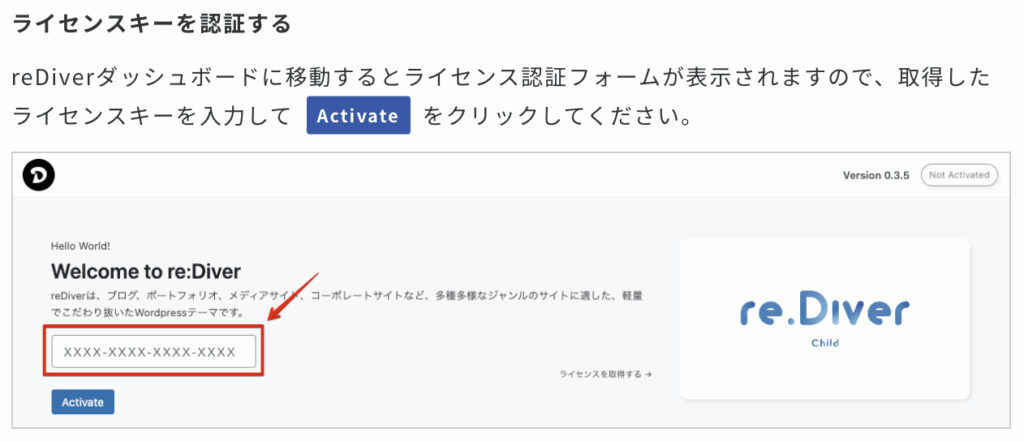Click the white dashboard header bar
The height and width of the screenshot is (441, 1024).
tap(512, 175)
